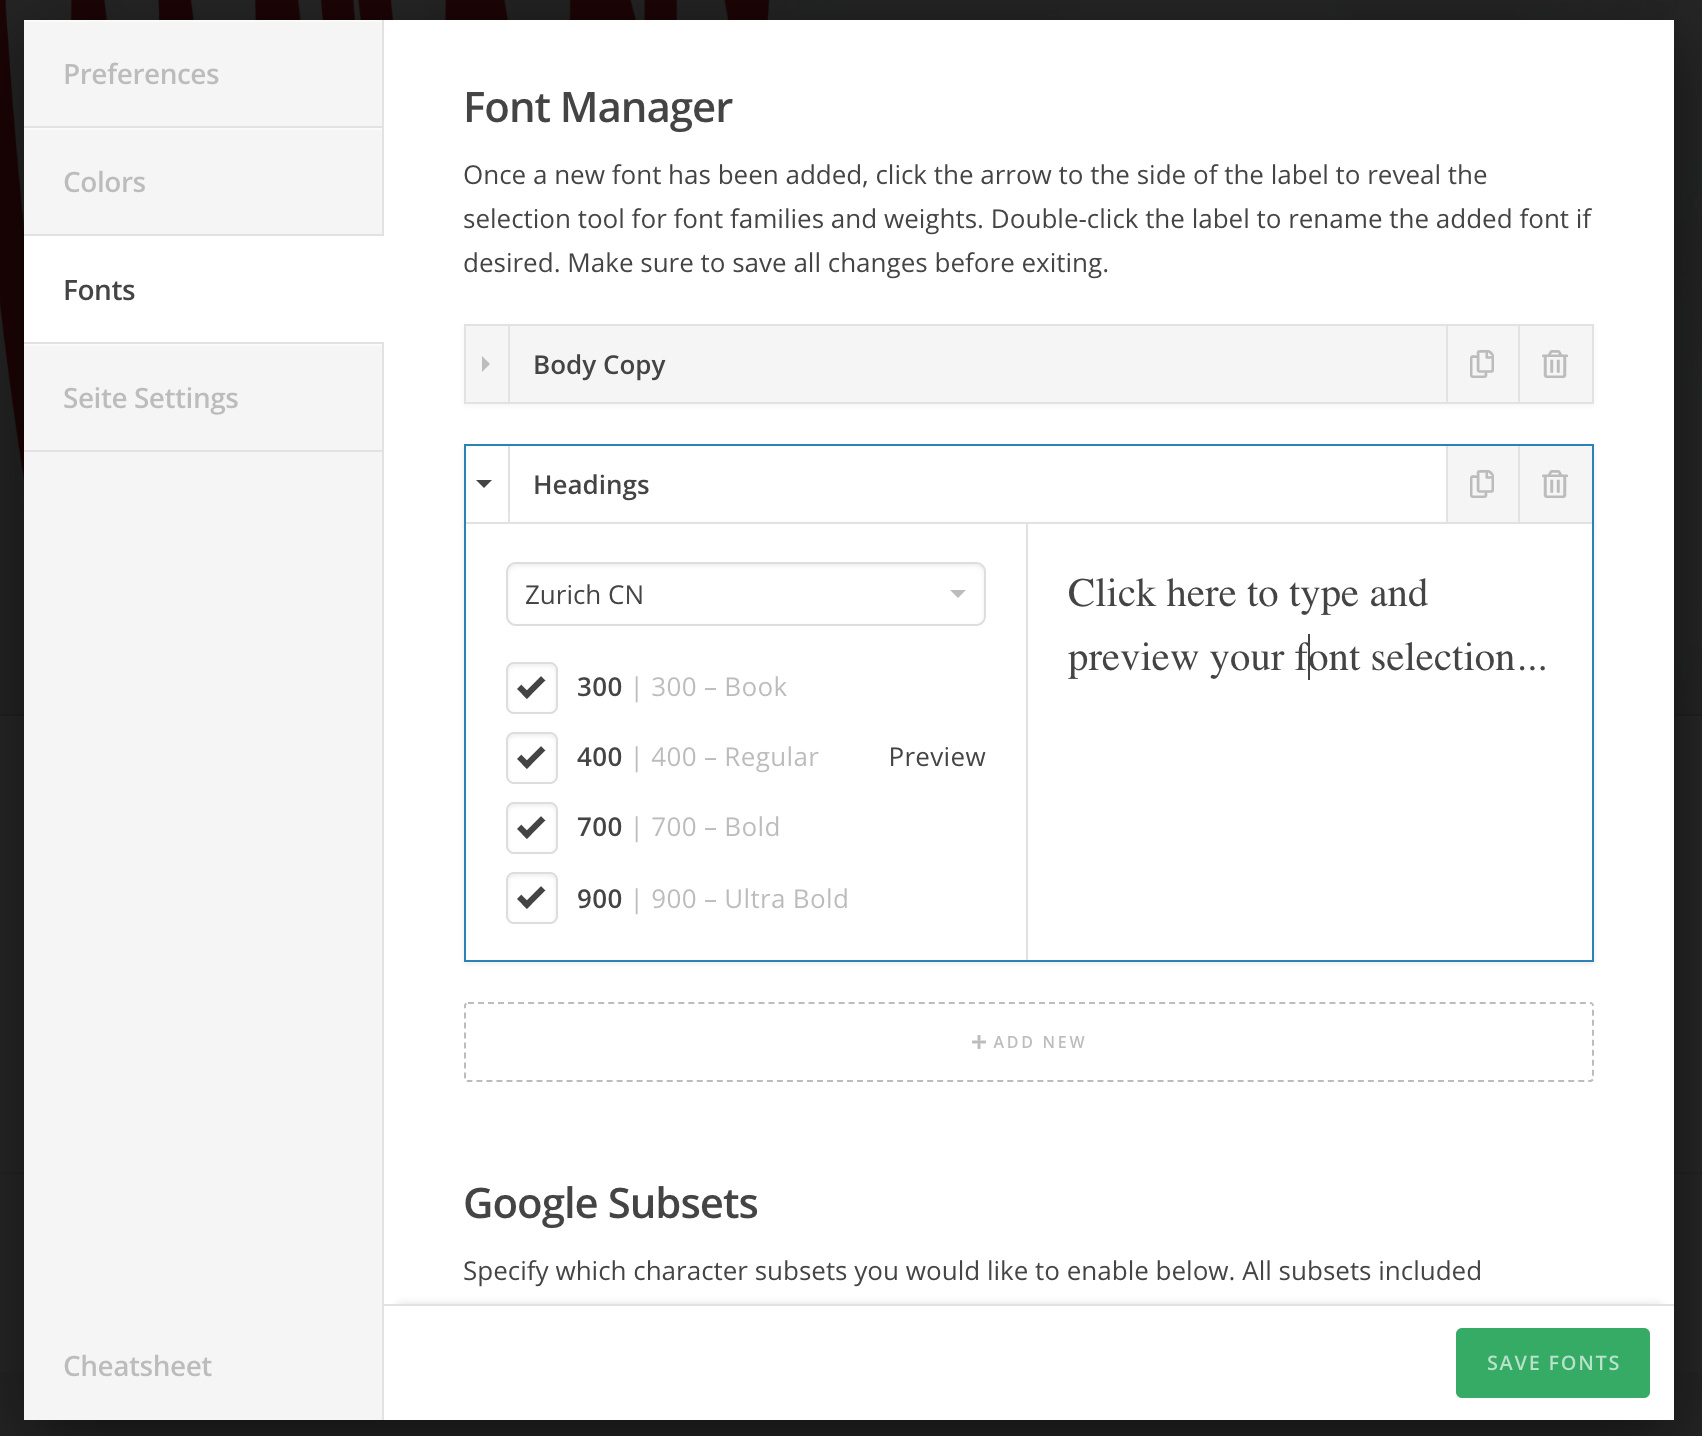
Task: Uncheck the 300 Book weight checkbox
Action: click(532, 687)
